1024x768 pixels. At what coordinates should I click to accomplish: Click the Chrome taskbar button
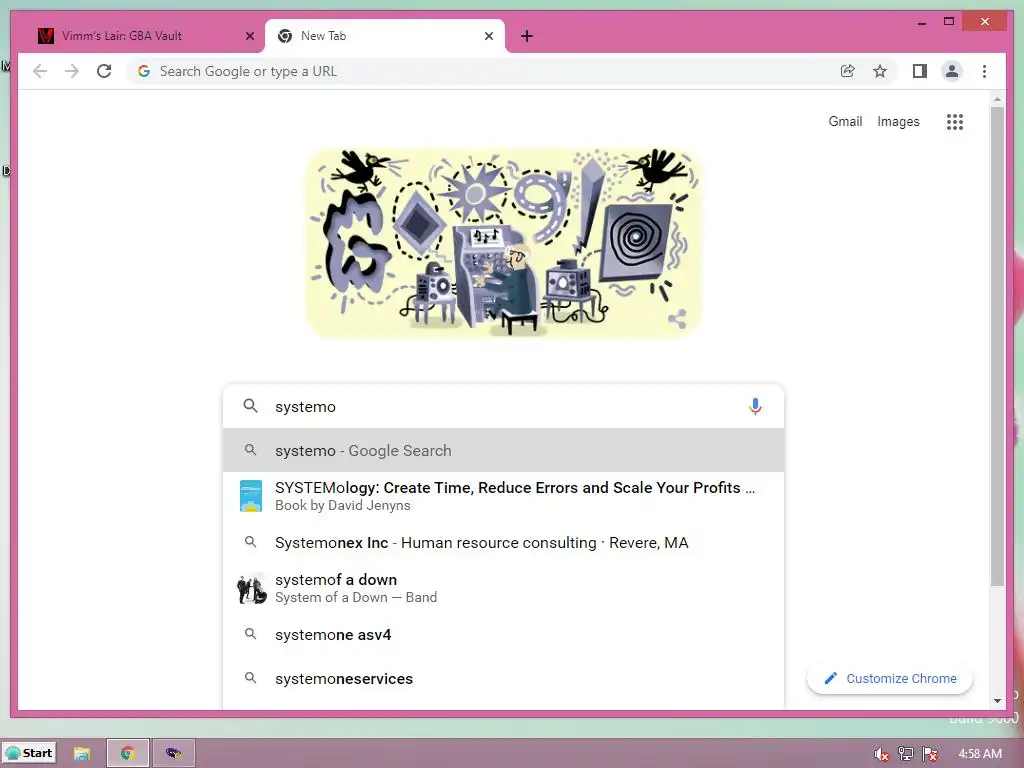128,753
